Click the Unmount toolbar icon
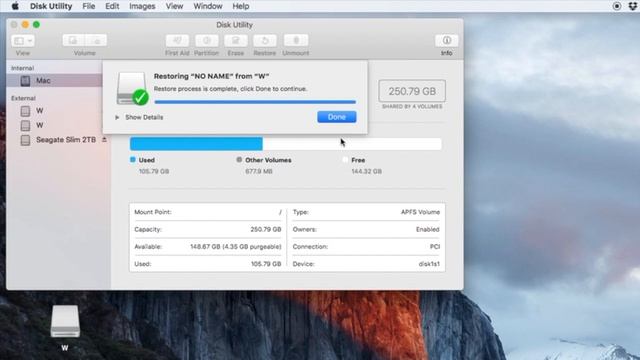The image size is (640, 360). pos(296,40)
